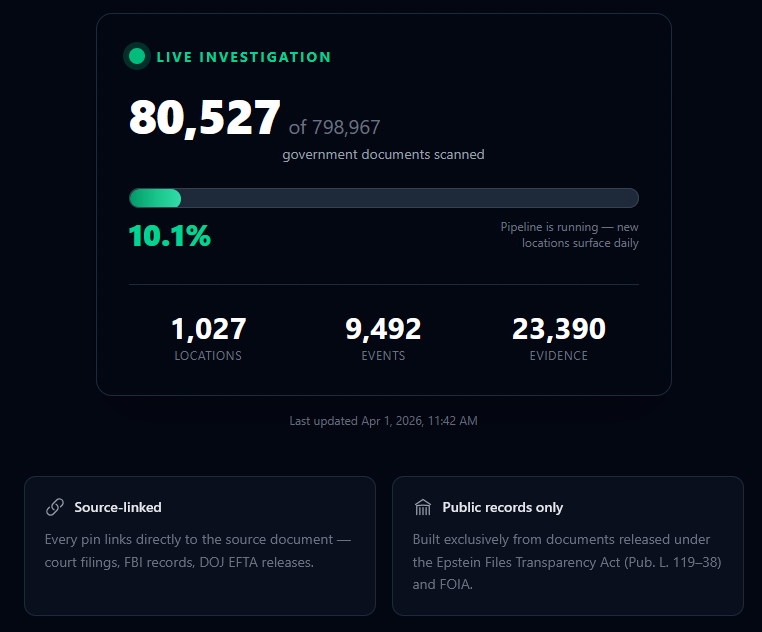
Task: Click the 'government documents scanned' label
Action: coord(383,155)
